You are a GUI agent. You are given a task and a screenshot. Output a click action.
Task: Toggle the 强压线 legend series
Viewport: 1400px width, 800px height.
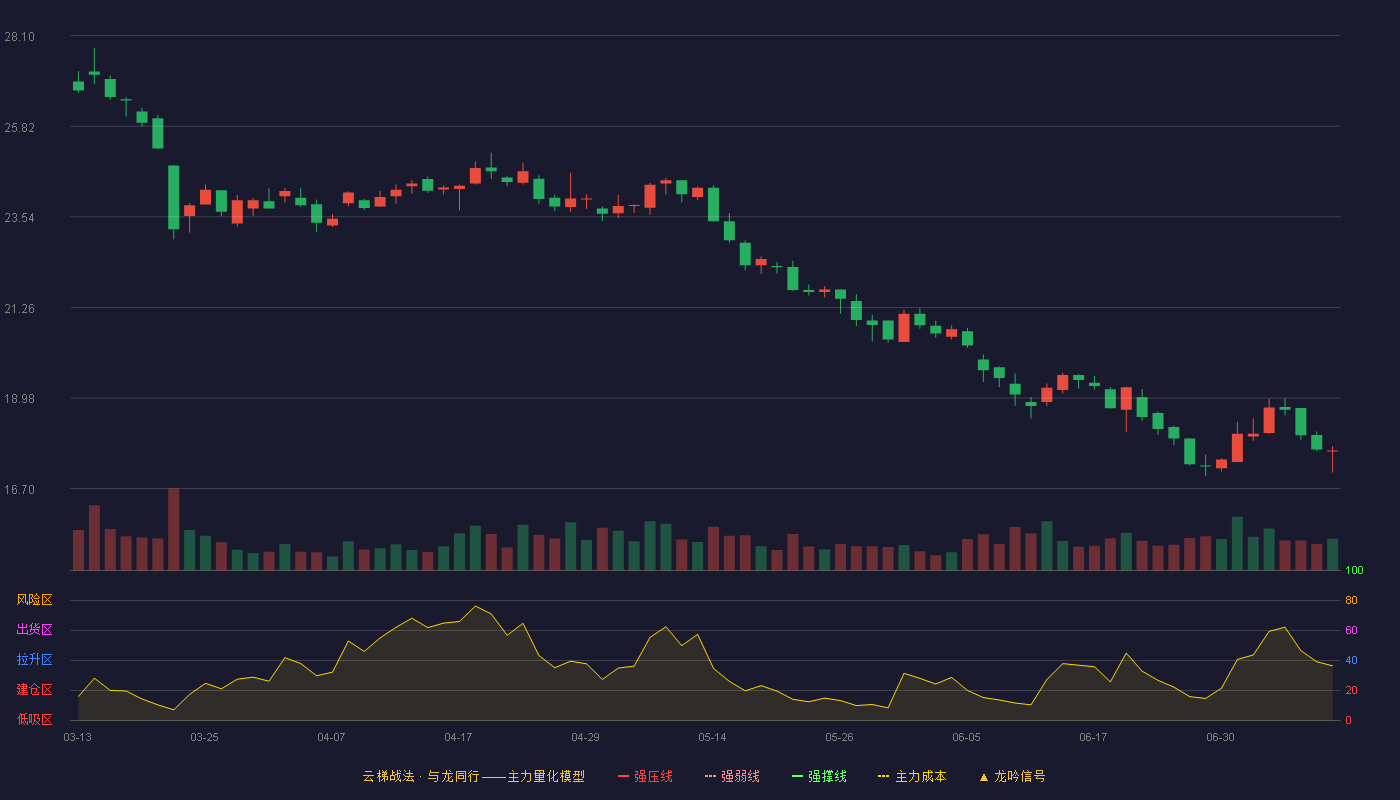coord(645,776)
